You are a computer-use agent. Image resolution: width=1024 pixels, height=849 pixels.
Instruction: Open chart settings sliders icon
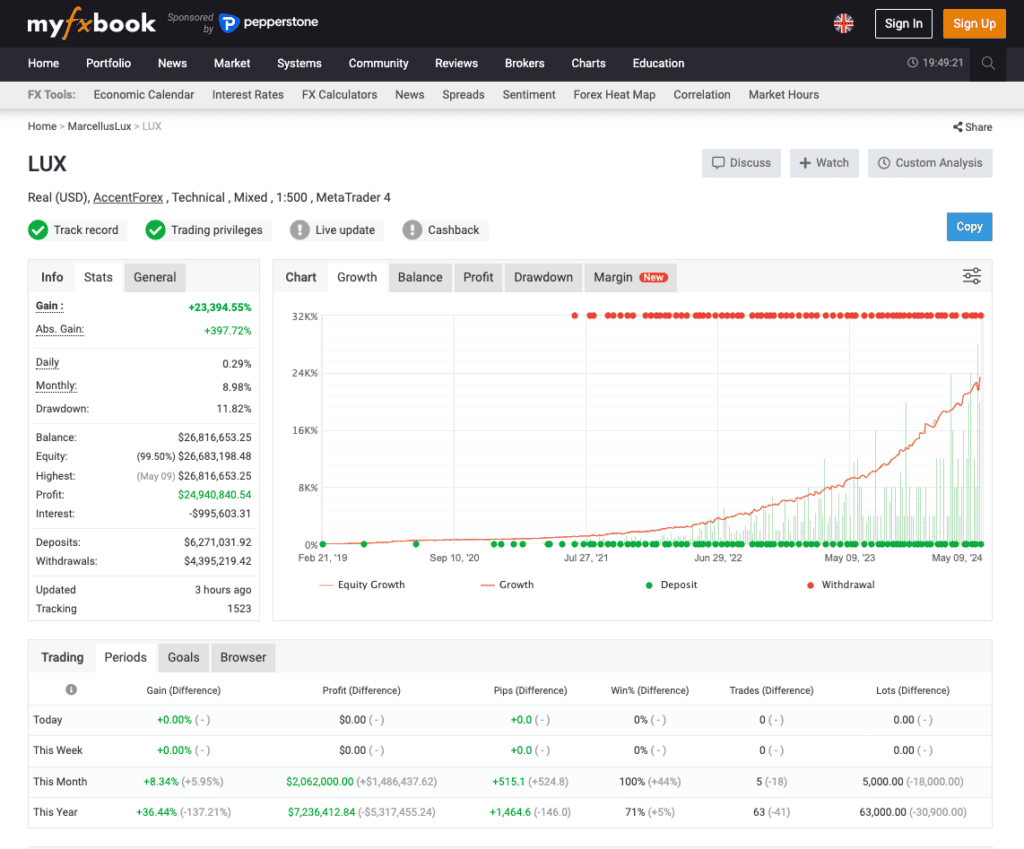click(x=972, y=276)
